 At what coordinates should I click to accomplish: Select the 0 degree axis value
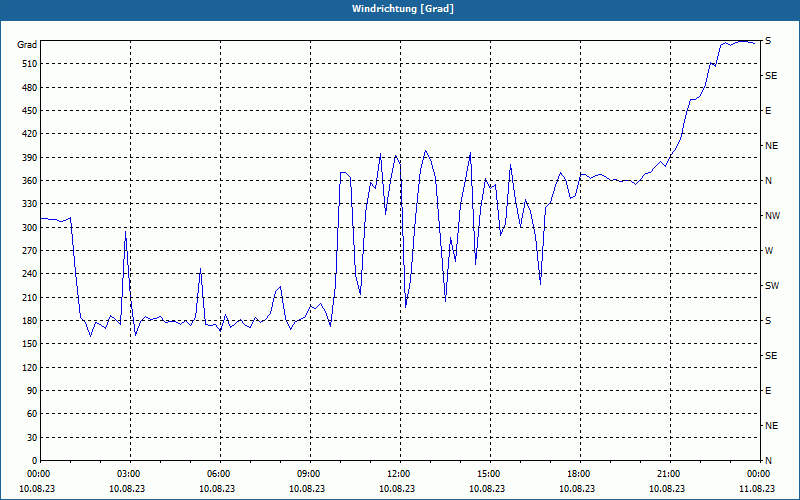(x=34, y=461)
